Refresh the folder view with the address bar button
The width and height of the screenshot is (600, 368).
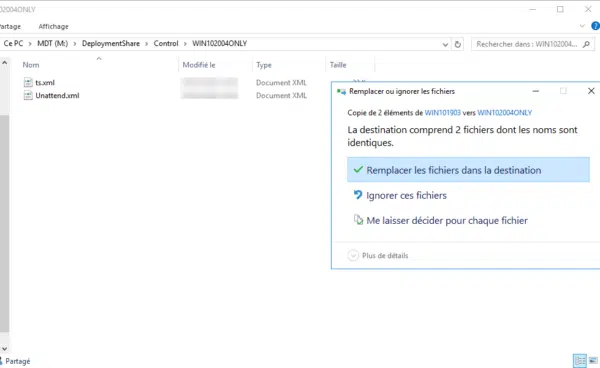coord(457,44)
